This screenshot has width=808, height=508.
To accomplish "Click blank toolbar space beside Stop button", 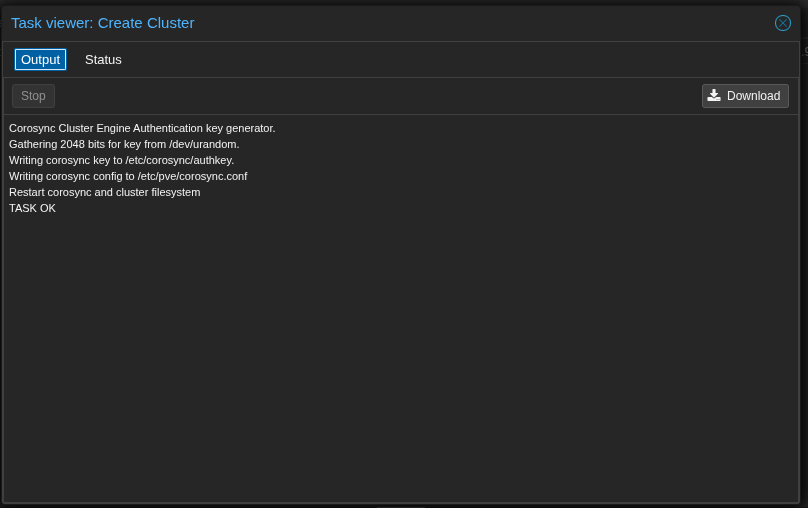I will [x=350, y=96].
